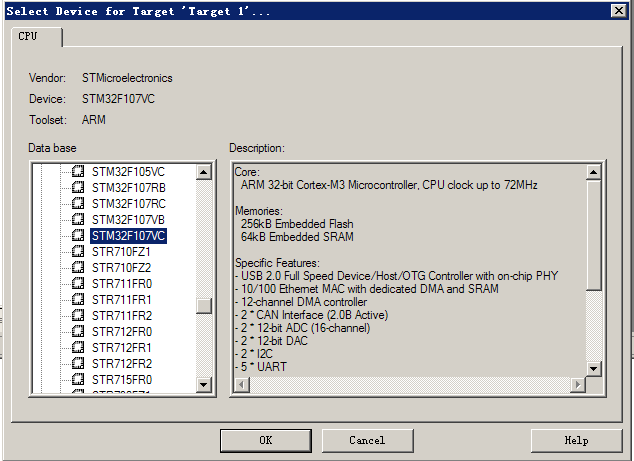Click the Vendor value STMicroelectronics
The width and height of the screenshot is (634, 461).
pyautogui.click(x=127, y=78)
